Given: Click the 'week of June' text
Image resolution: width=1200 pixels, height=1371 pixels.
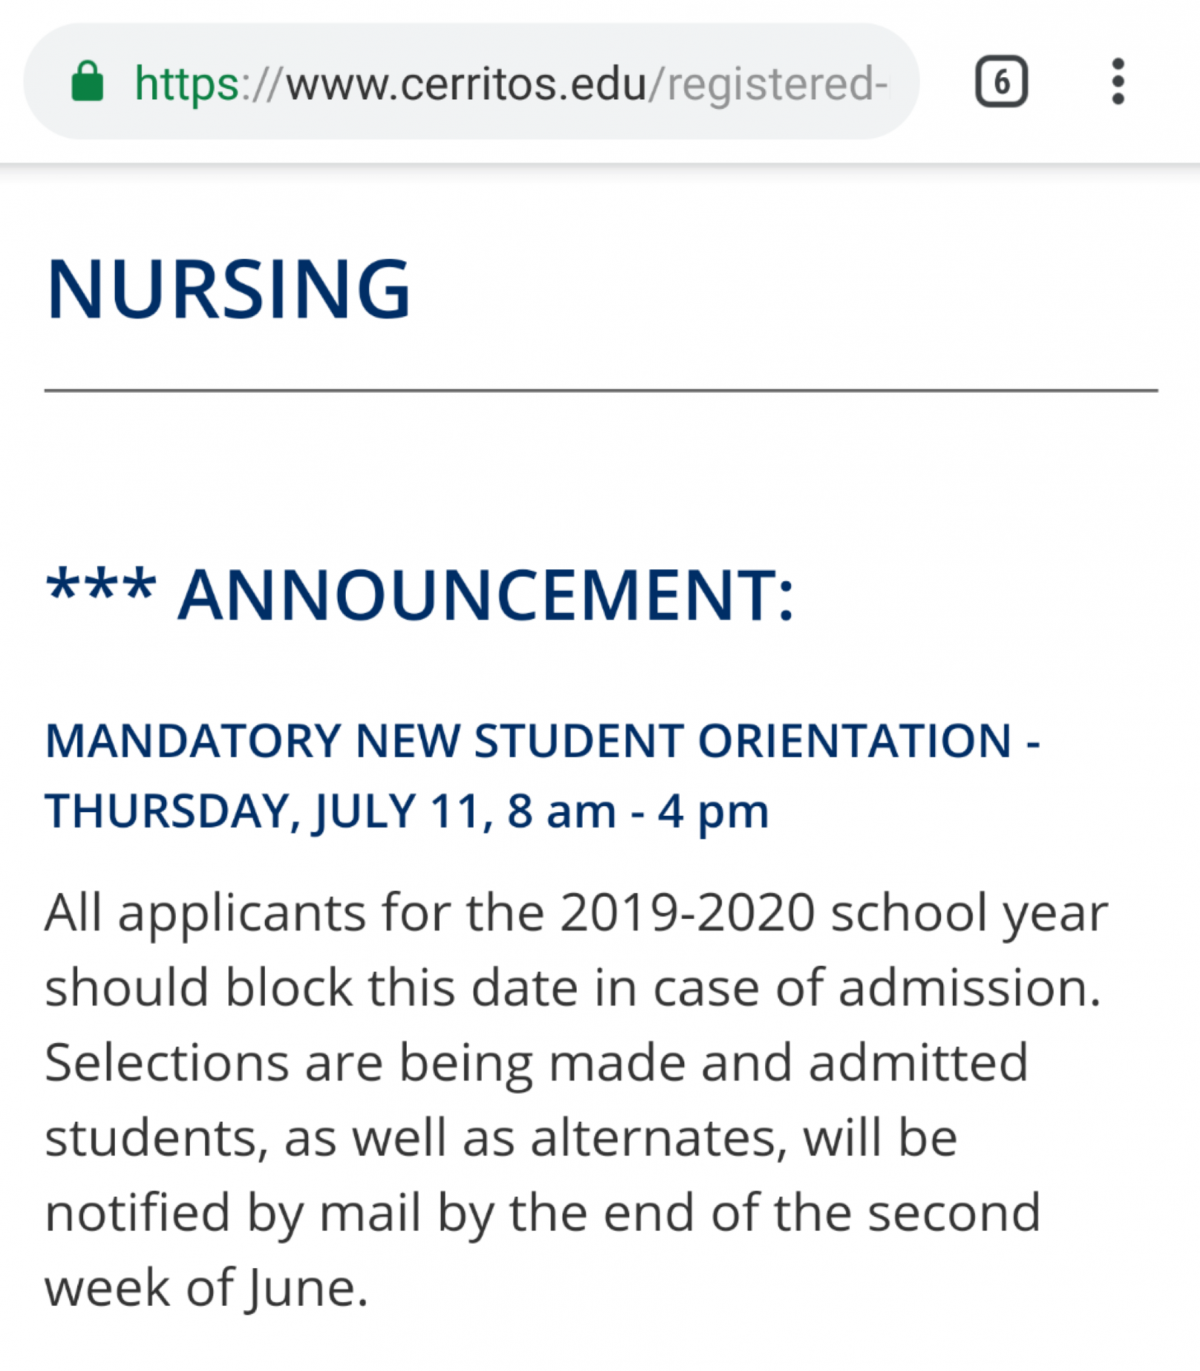Looking at the screenshot, I should pyautogui.click(x=206, y=1288).
